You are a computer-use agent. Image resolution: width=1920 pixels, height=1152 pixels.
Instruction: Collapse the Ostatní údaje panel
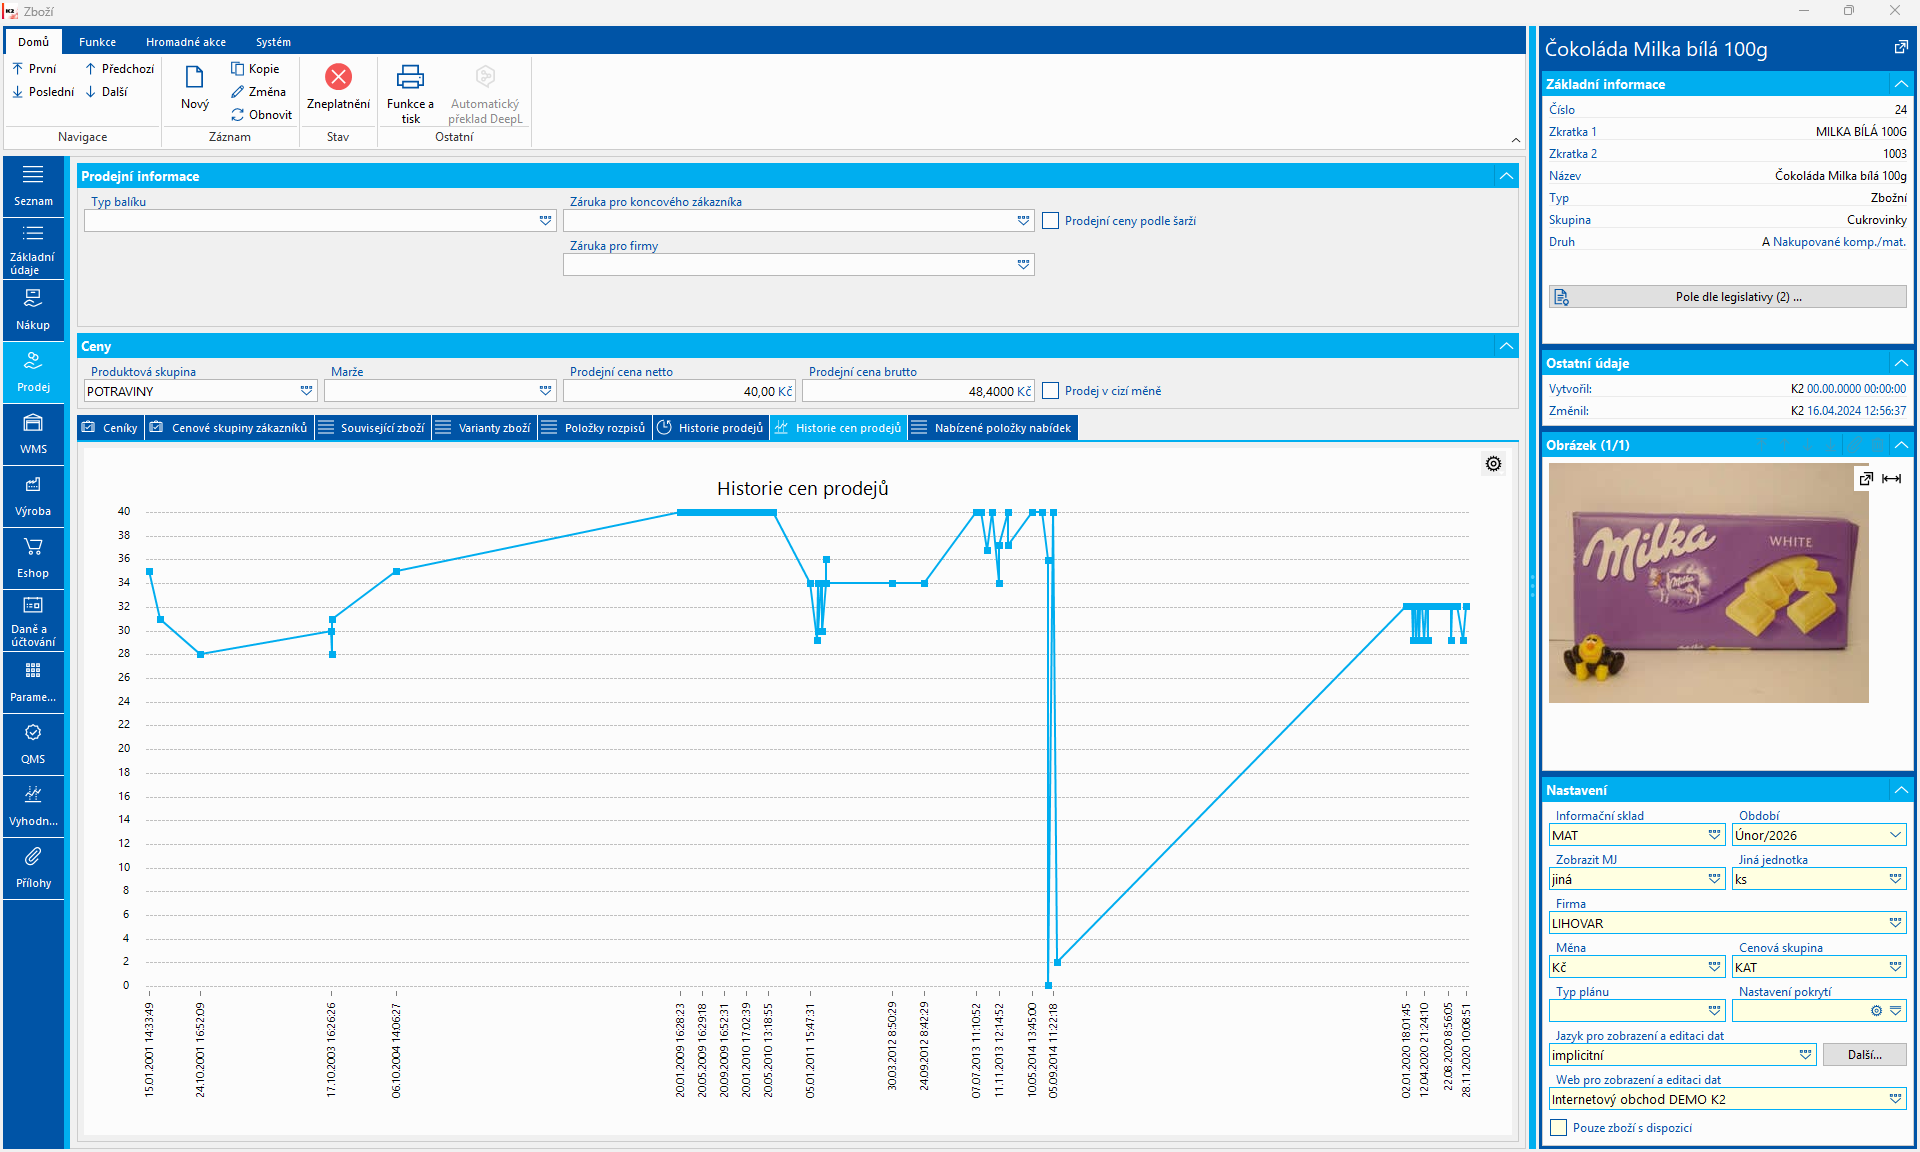coord(1901,363)
